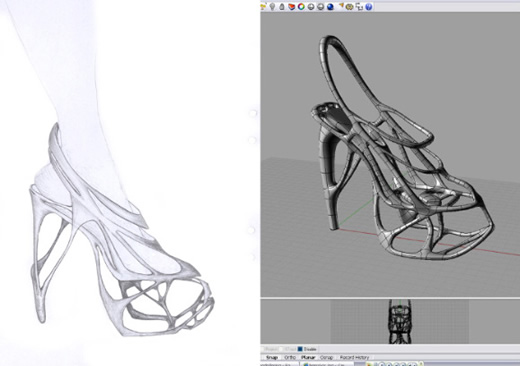This screenshot has width=520, height=366.
Task: Open the color wheel icon
Action: pyautogui.click(x=301, y=6)
